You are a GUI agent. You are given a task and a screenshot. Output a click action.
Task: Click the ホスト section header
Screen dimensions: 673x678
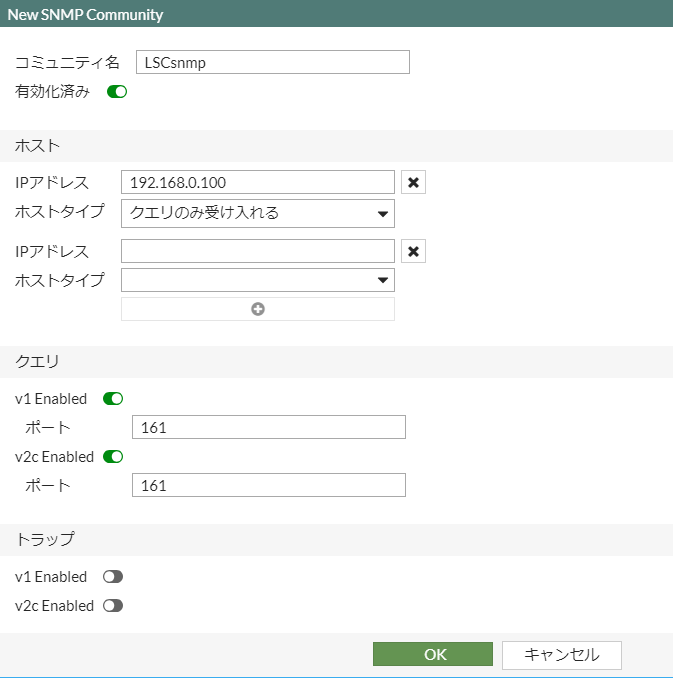click(x=336, y=146)
